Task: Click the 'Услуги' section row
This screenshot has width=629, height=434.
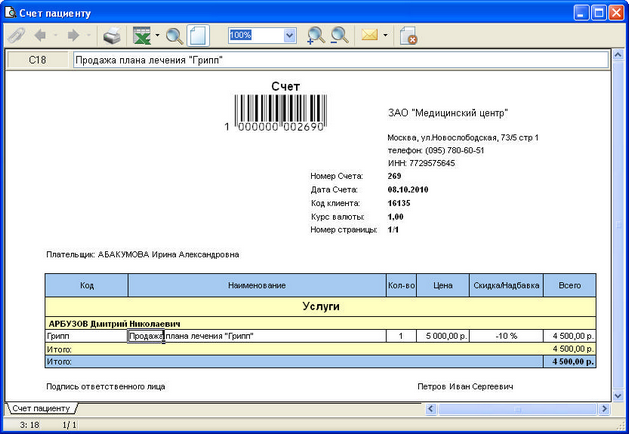Action: coord(321,306)
